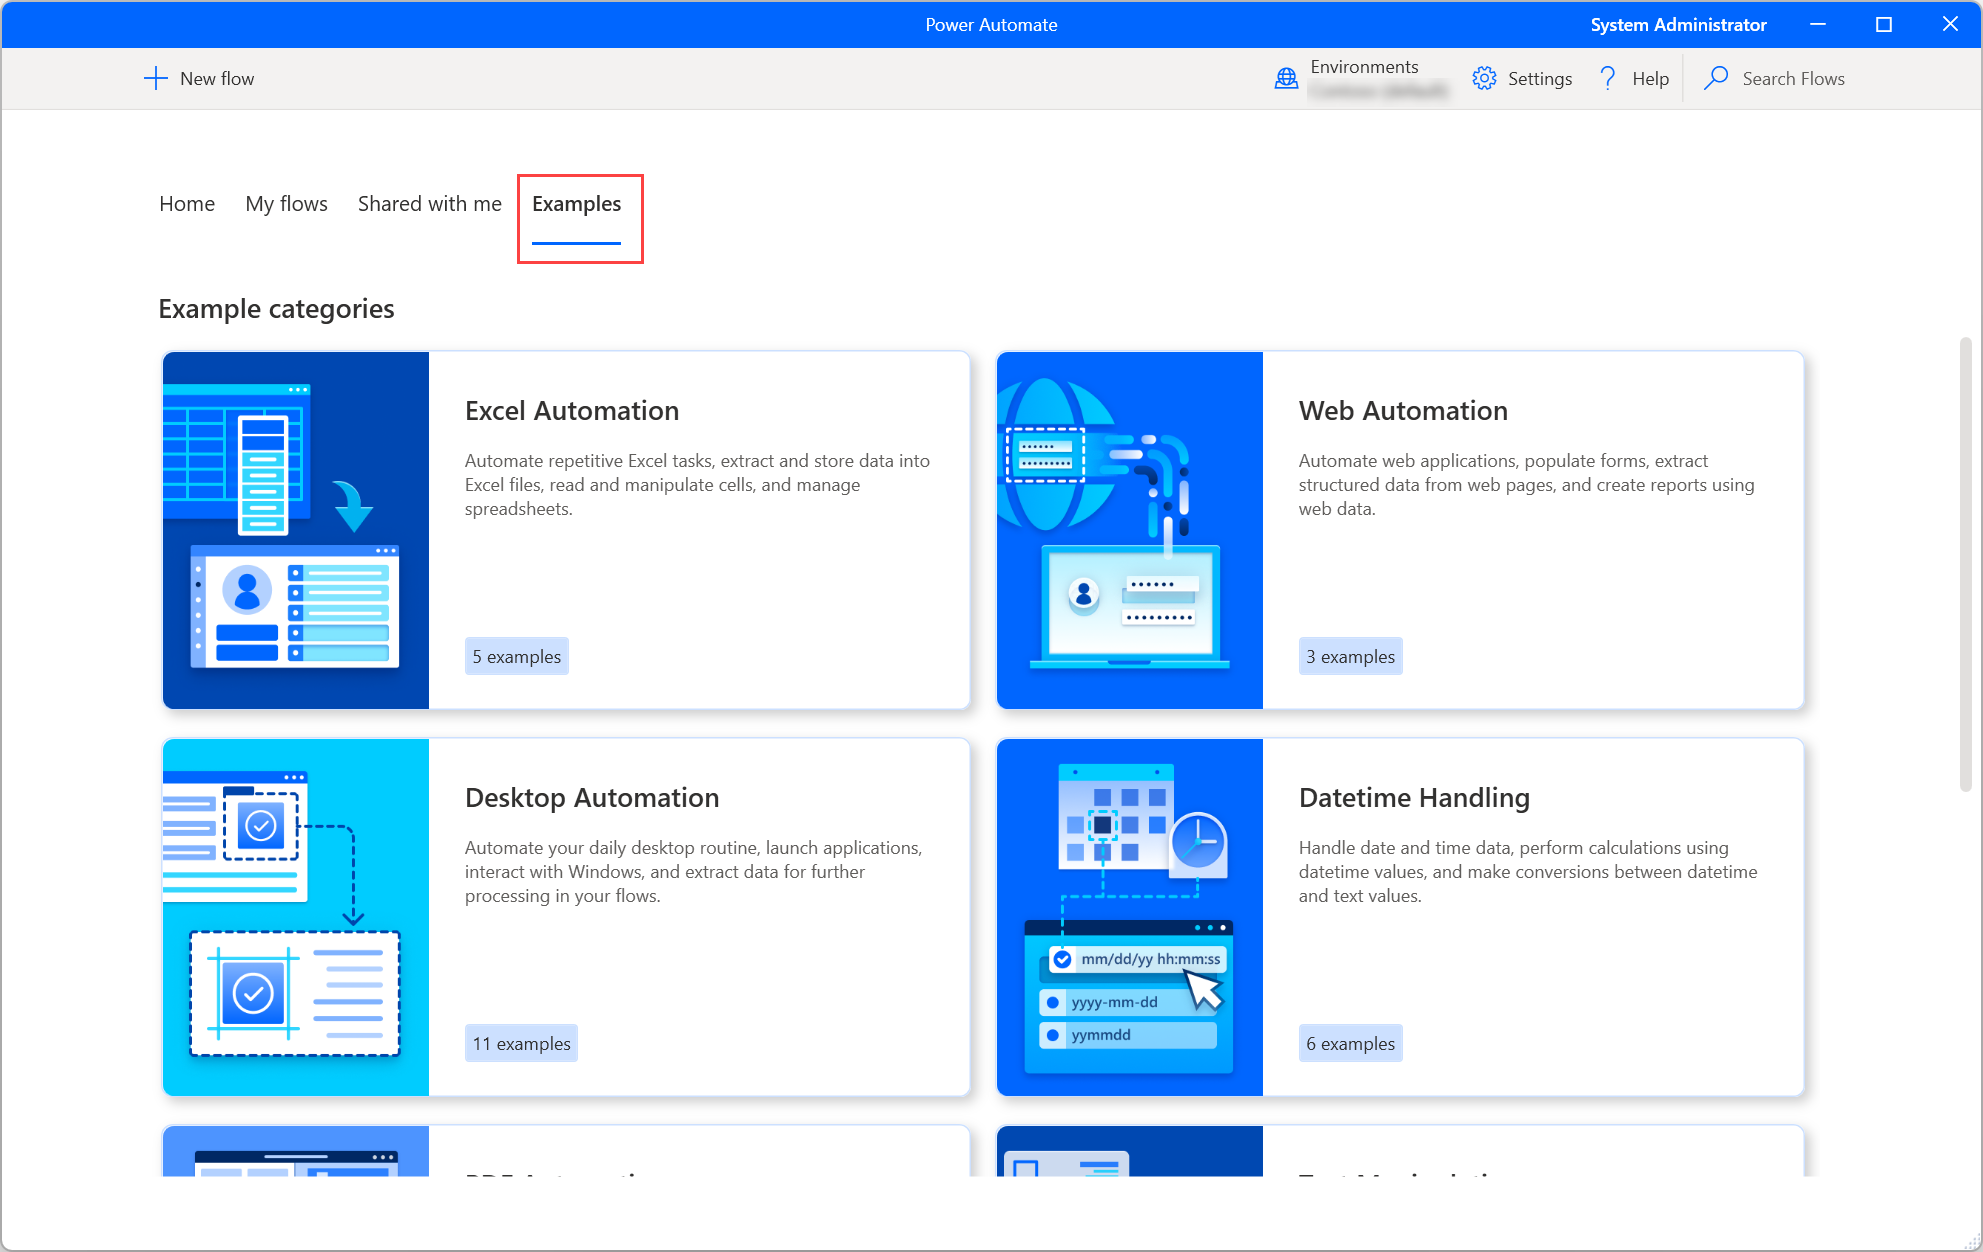Click the Excel Automation category icon

pyautogui.click(x=296, y=528)
